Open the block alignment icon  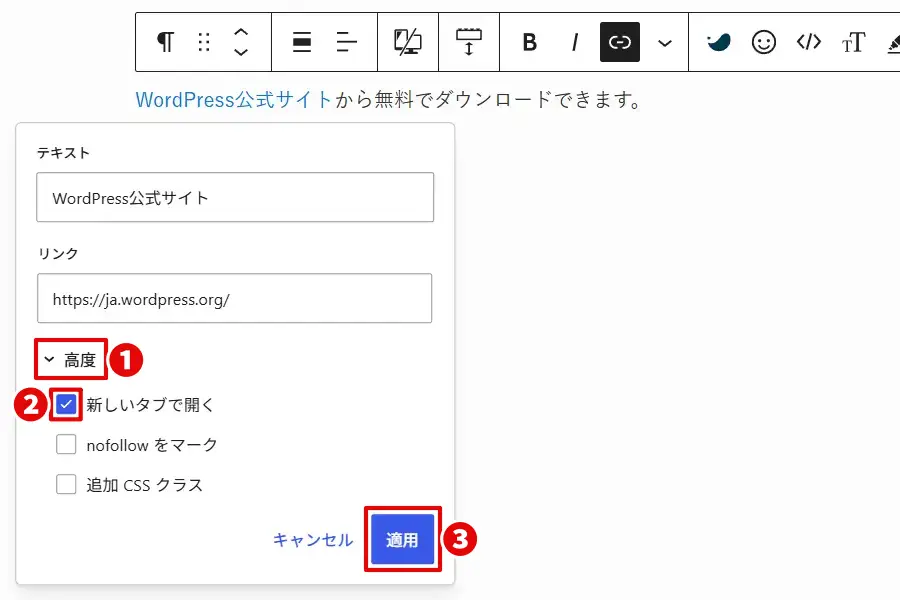pos(302,42)
